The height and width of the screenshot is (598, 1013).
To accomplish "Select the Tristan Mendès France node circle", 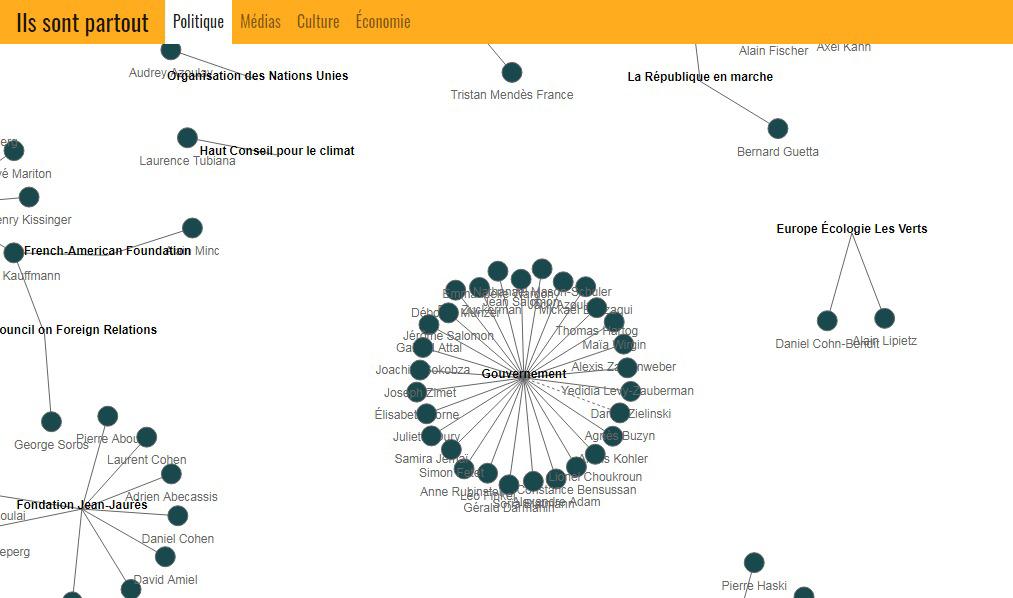I will click(x=512, y=72).
